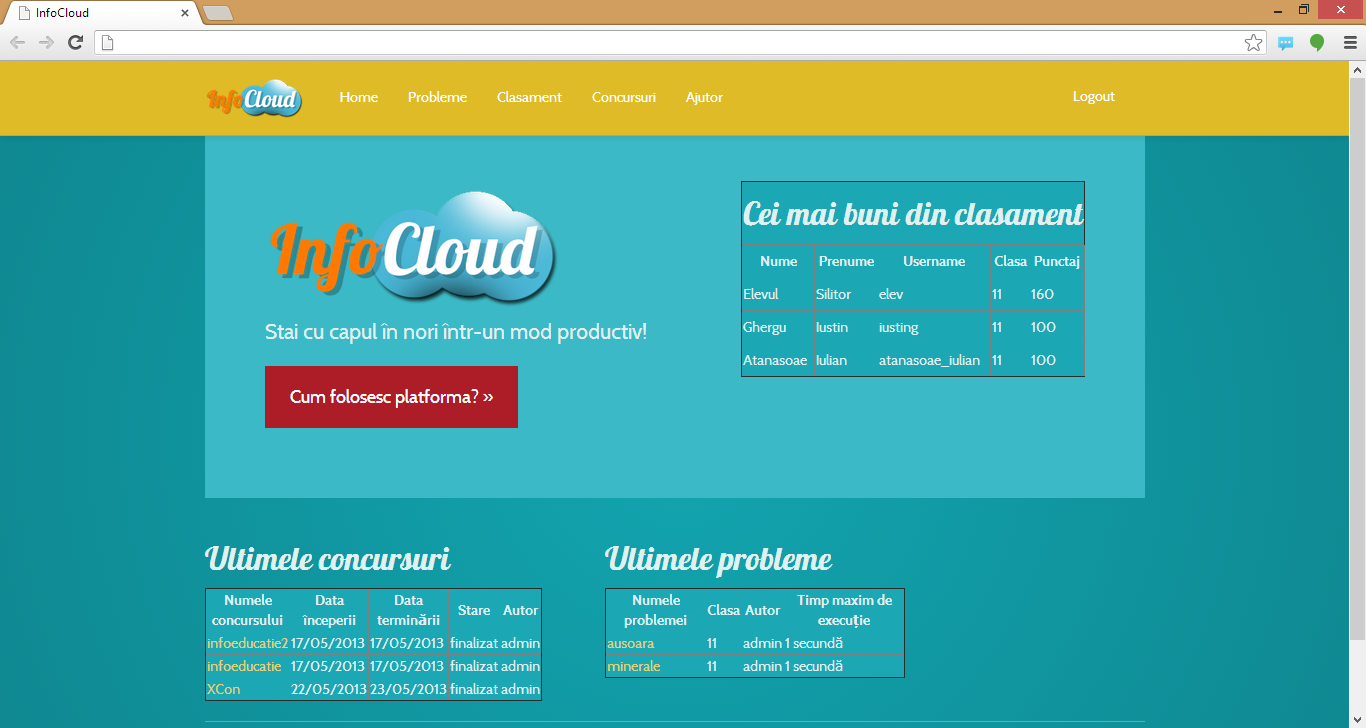The image size is (1366, 728).
Task: Click the blue chat extension icon
Action: click(1286, 43)
